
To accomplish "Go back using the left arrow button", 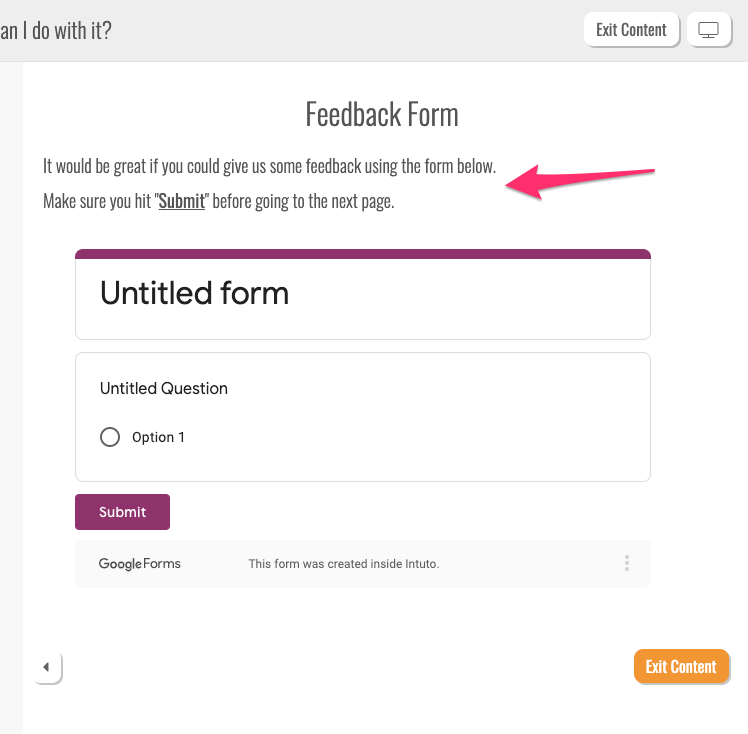I will tap(46, 667).
